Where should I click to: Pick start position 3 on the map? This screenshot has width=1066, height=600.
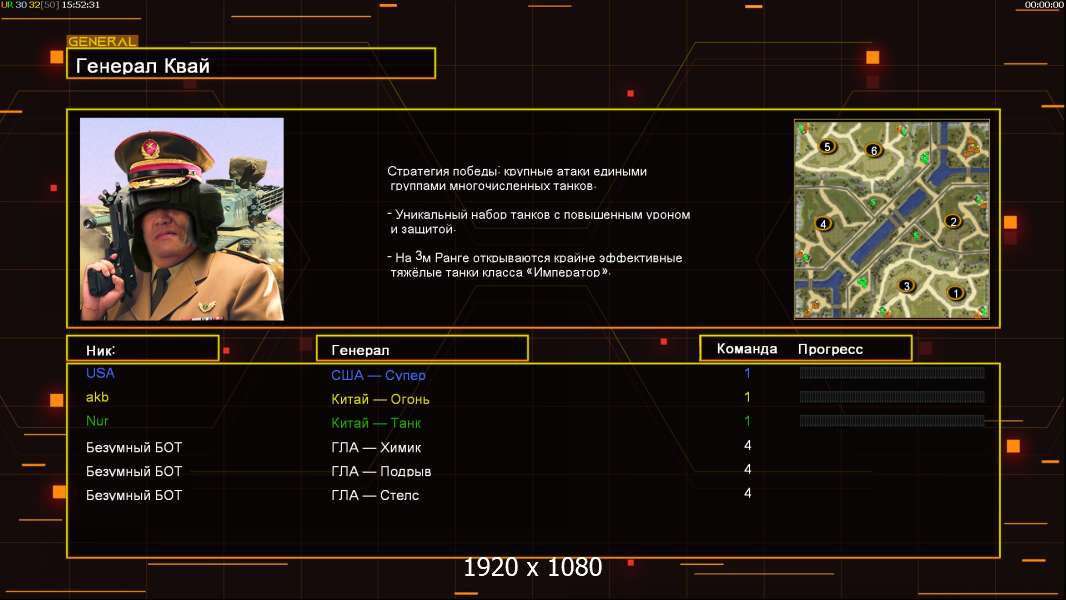pyautogui.click(x=906, y=286)
